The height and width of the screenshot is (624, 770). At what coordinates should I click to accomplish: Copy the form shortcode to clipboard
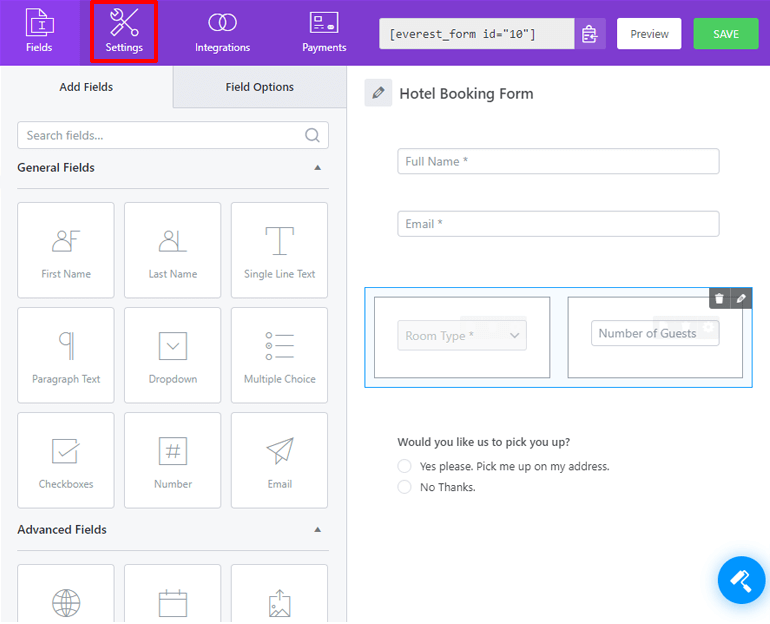click(590, 34)
